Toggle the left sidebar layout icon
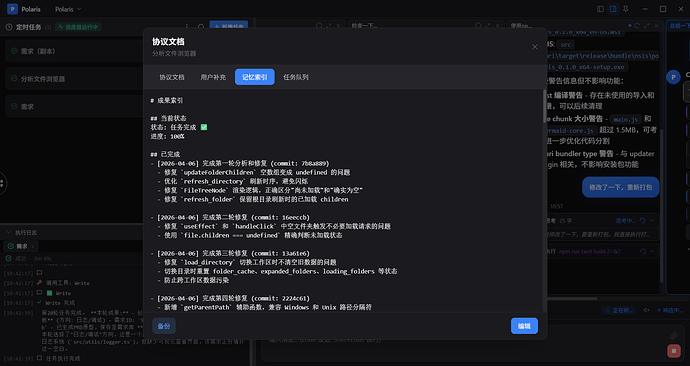690x366 pixels. [x=600, y=9]
